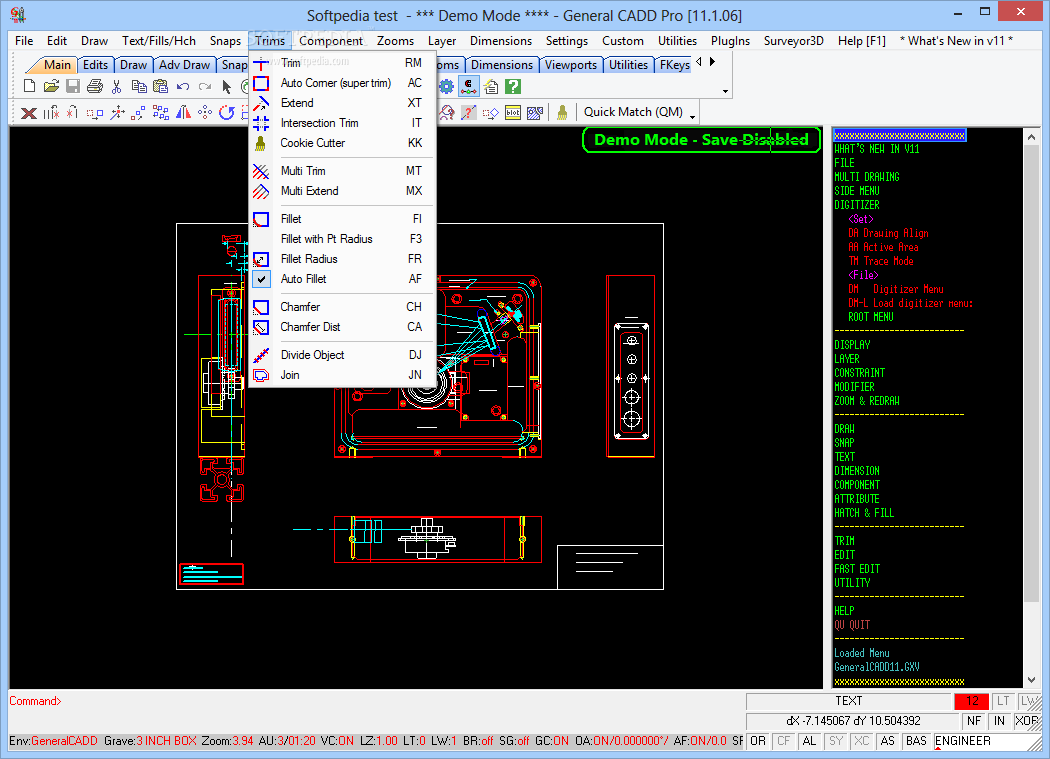Click the Cookie Cutter icon in menu
The width and height of the screenshot is (1050, 759).
pos(261,143)
